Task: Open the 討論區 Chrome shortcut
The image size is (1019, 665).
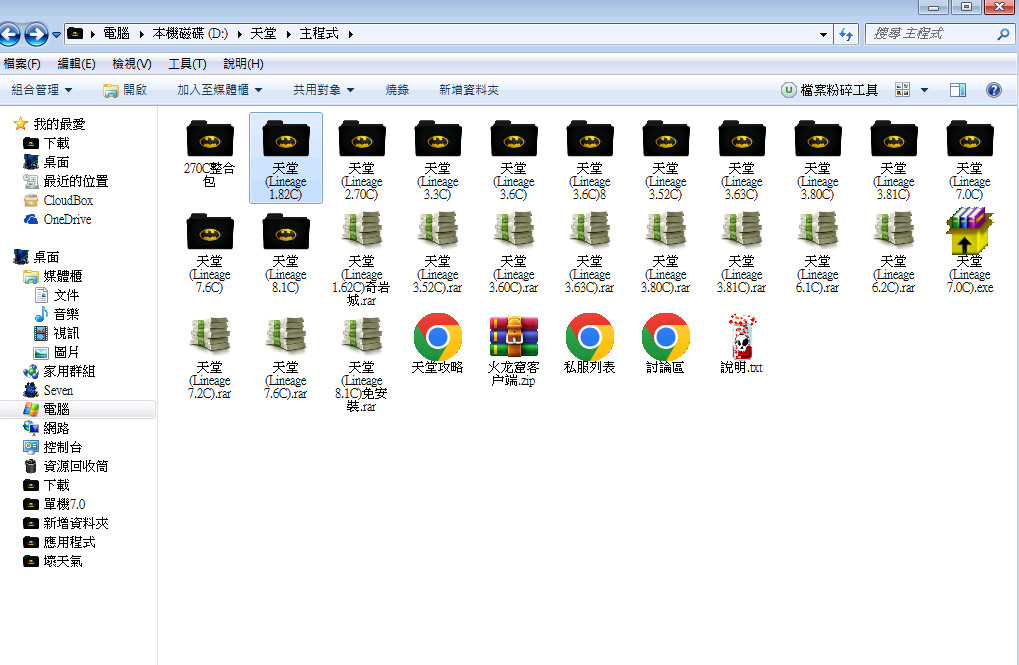Action: 665,345
